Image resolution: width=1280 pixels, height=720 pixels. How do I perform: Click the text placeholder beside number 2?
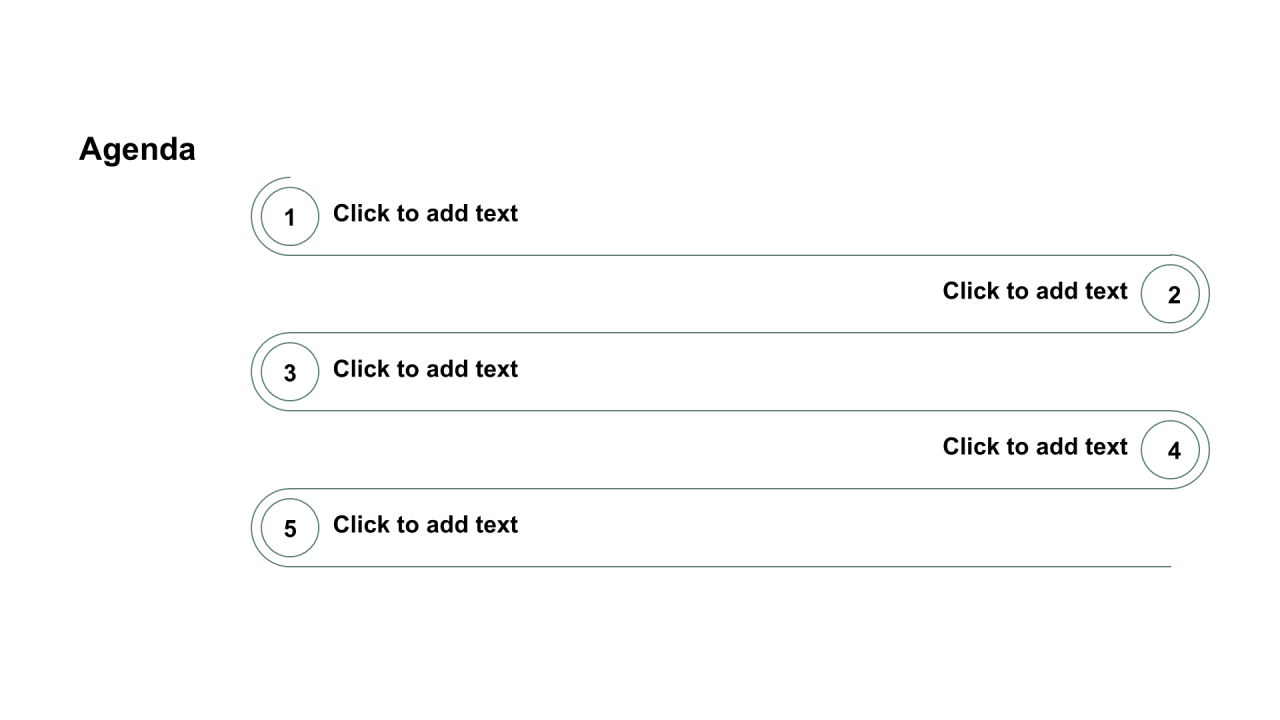click(1035, 291)
